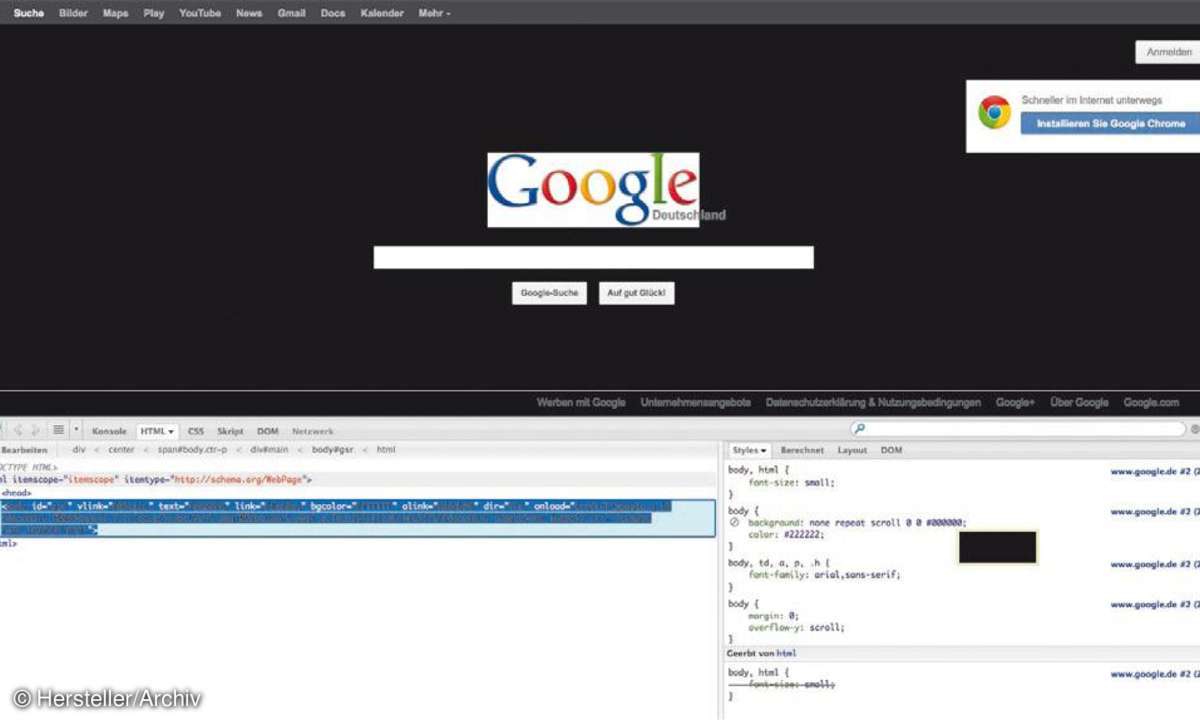Screen dimensions: 1200x720
Task: Click the Firebug list-lines toolbar icon
Action: coord(58,430)
